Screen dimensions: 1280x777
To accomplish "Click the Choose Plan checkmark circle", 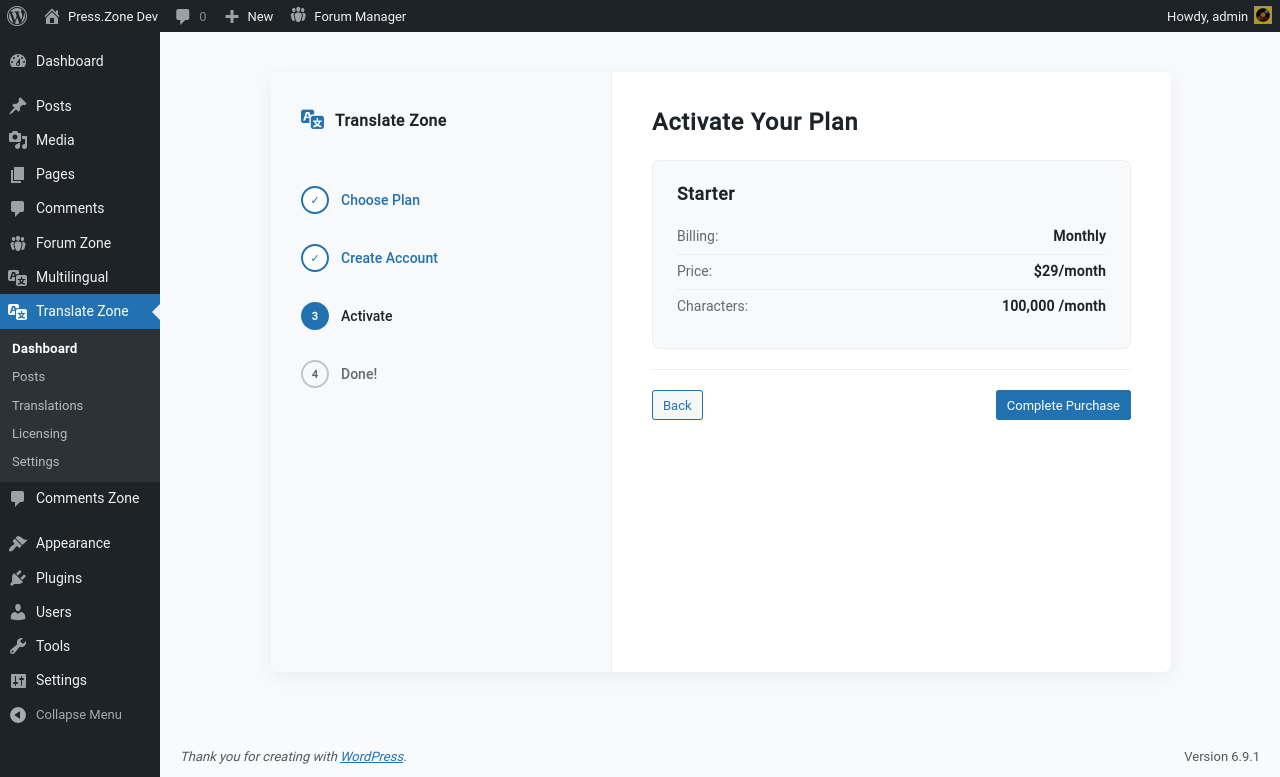I will pos(315,200).
